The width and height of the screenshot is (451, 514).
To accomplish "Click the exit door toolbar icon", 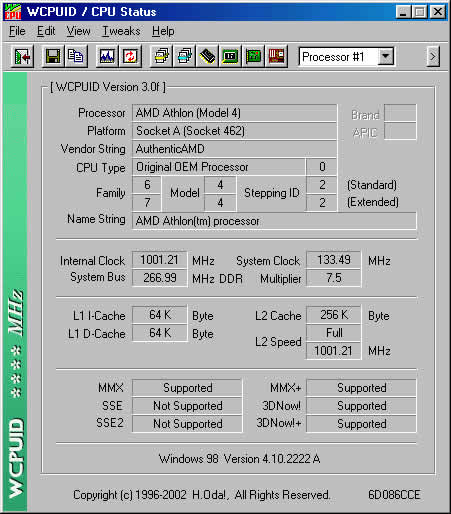I will [x=22, y=57].
